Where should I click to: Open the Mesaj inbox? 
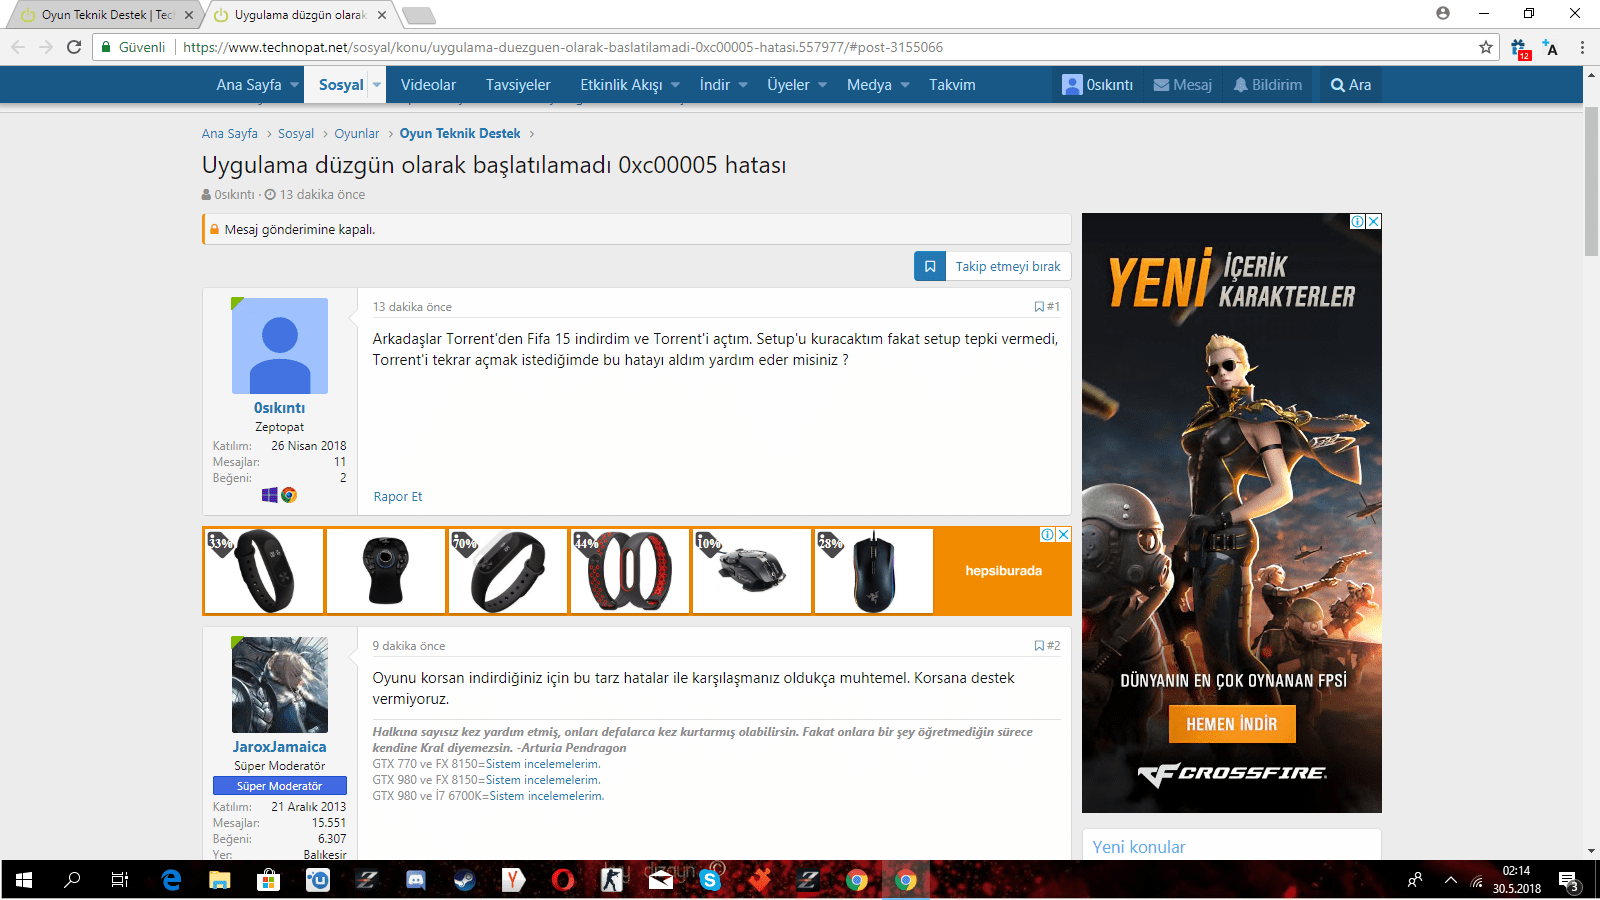coord(1183,85)
